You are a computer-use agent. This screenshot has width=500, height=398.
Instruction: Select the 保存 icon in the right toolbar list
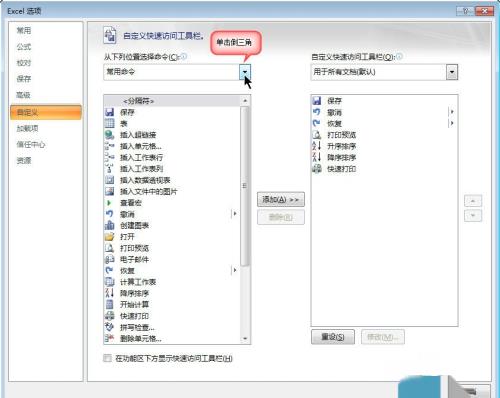(316, 101)
